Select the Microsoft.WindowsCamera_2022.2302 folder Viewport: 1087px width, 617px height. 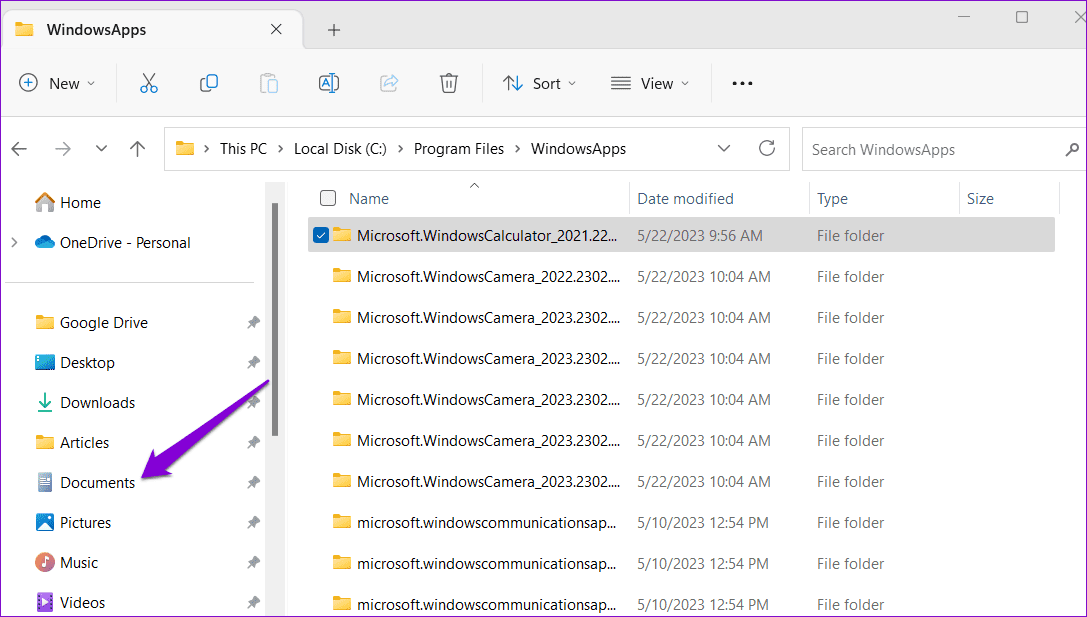click(488, 277)
